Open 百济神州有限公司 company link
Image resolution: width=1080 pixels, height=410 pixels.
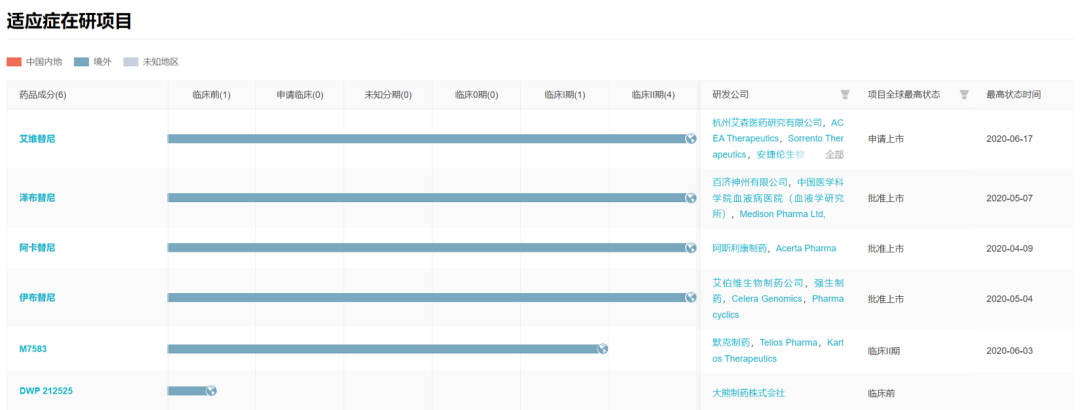pos(749,182)
